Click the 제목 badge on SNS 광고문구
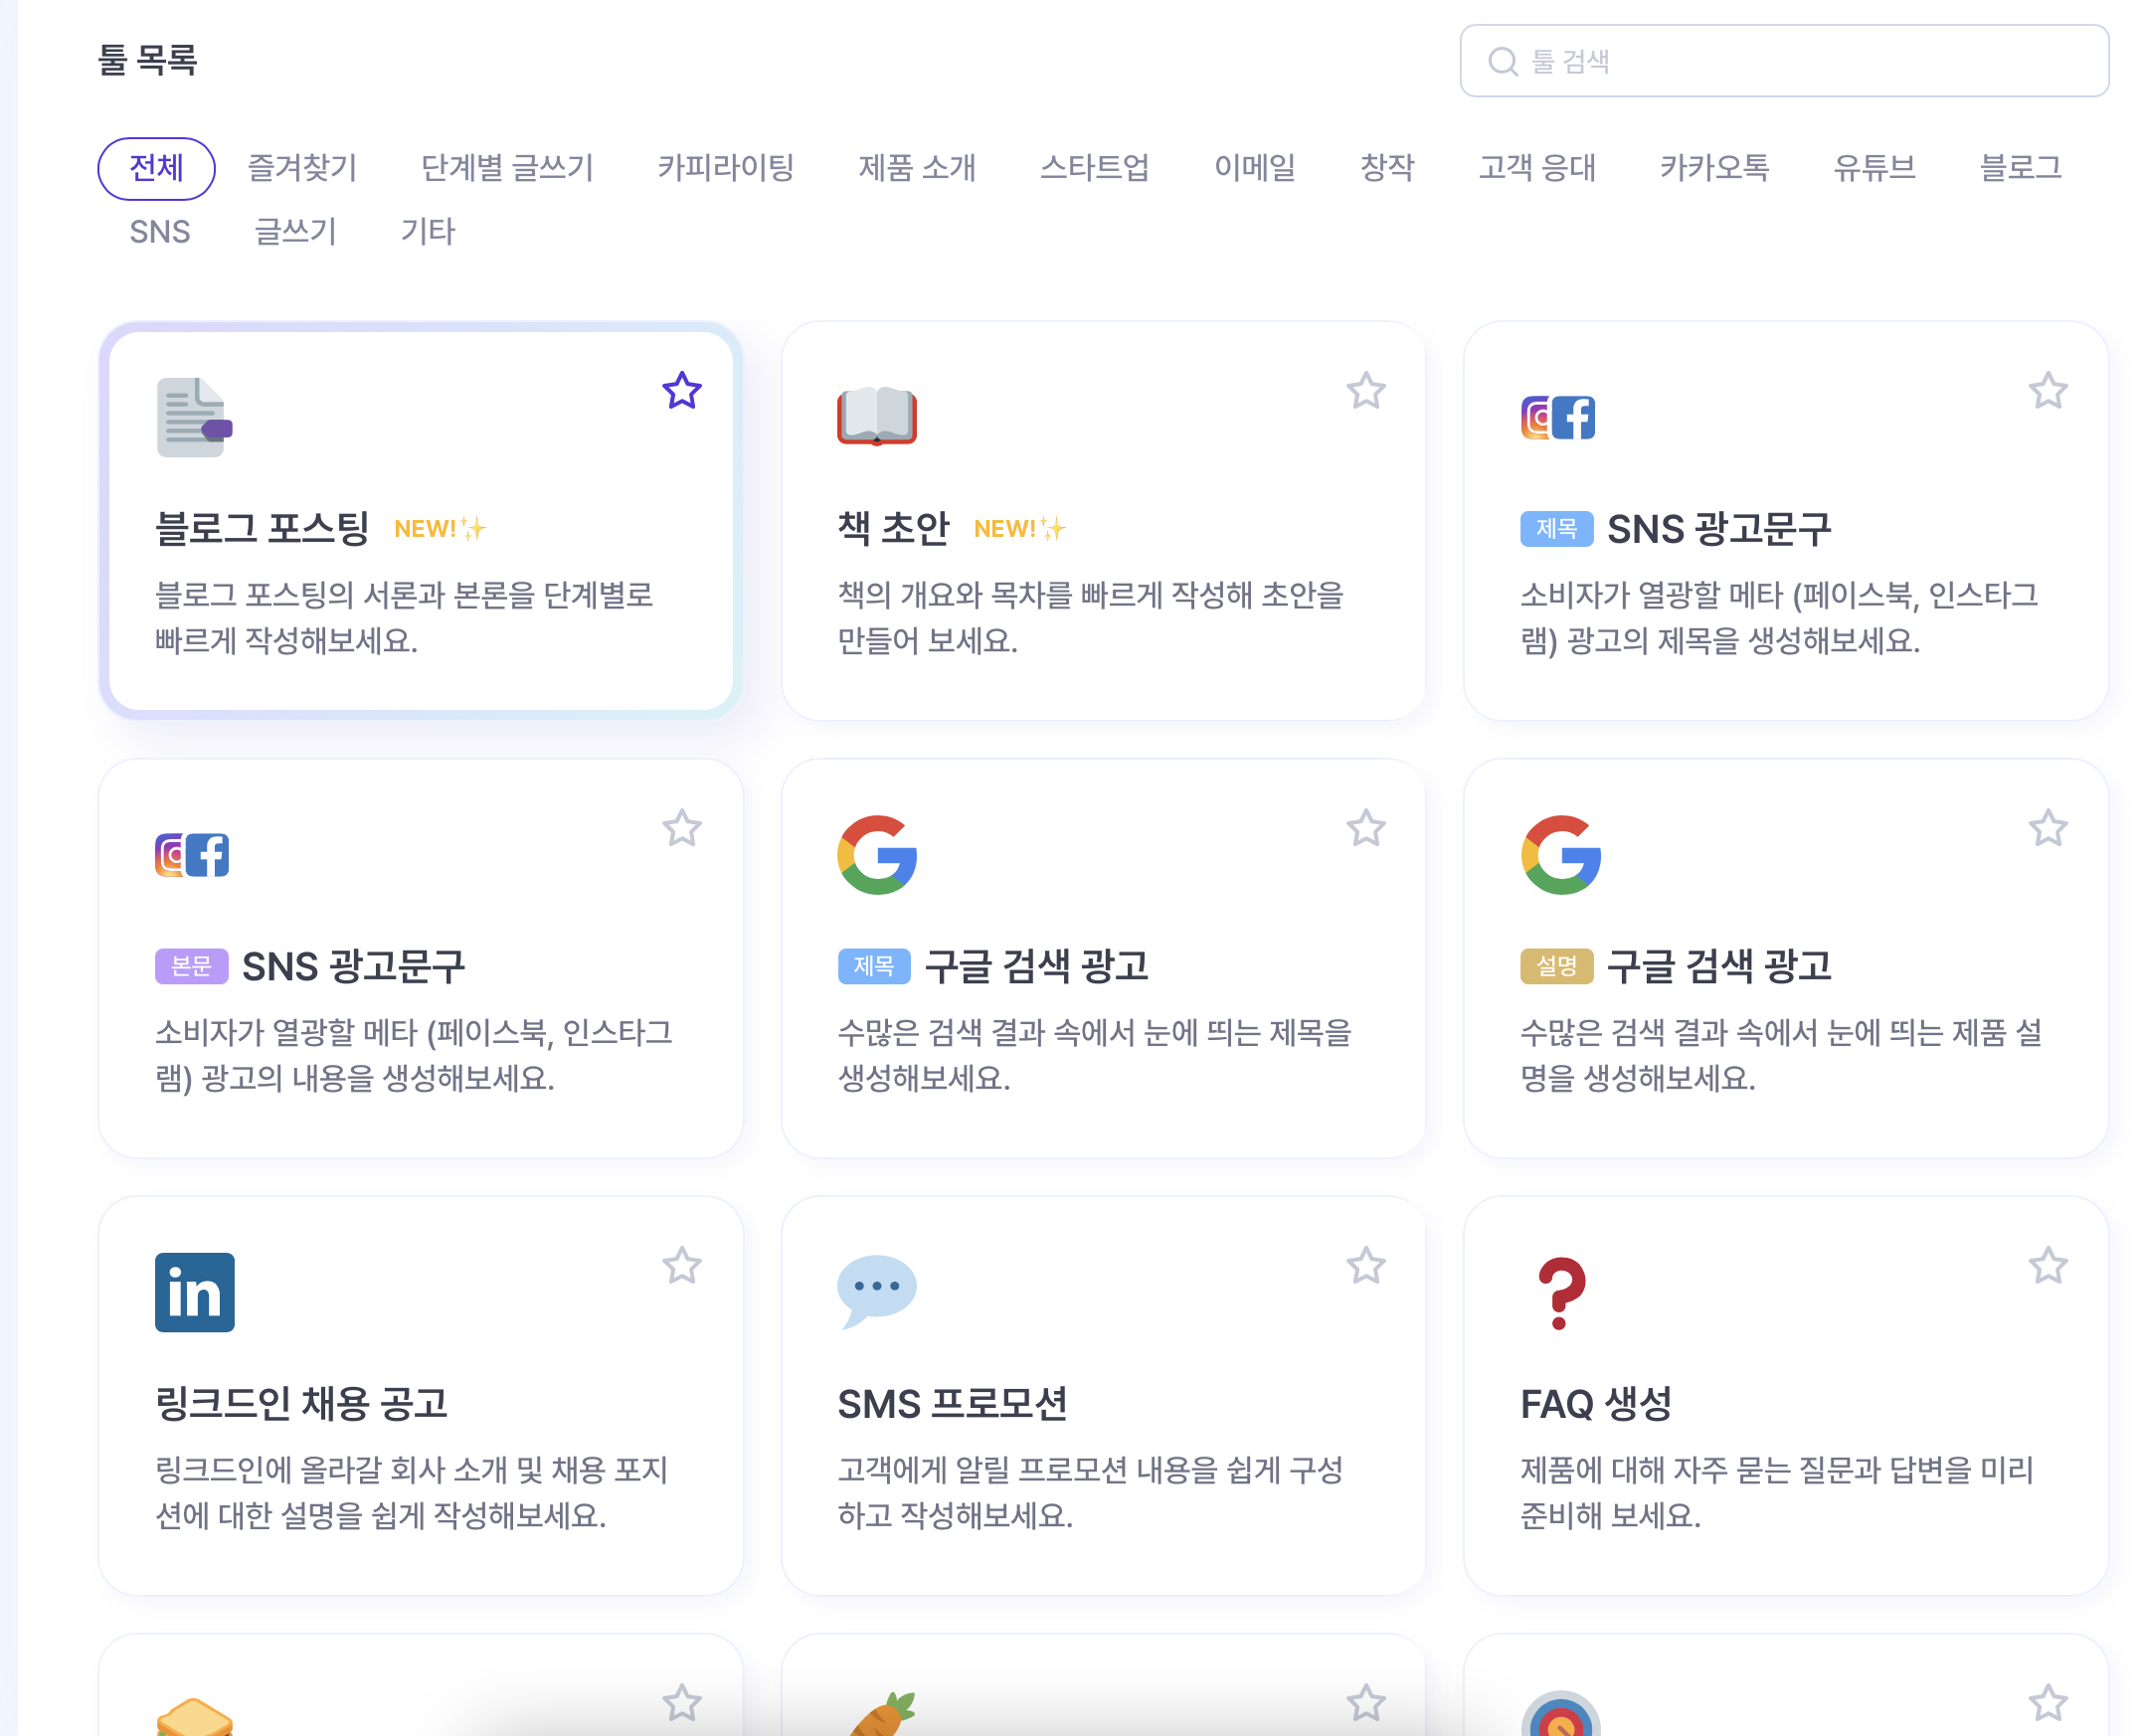 pos(1556,529)
